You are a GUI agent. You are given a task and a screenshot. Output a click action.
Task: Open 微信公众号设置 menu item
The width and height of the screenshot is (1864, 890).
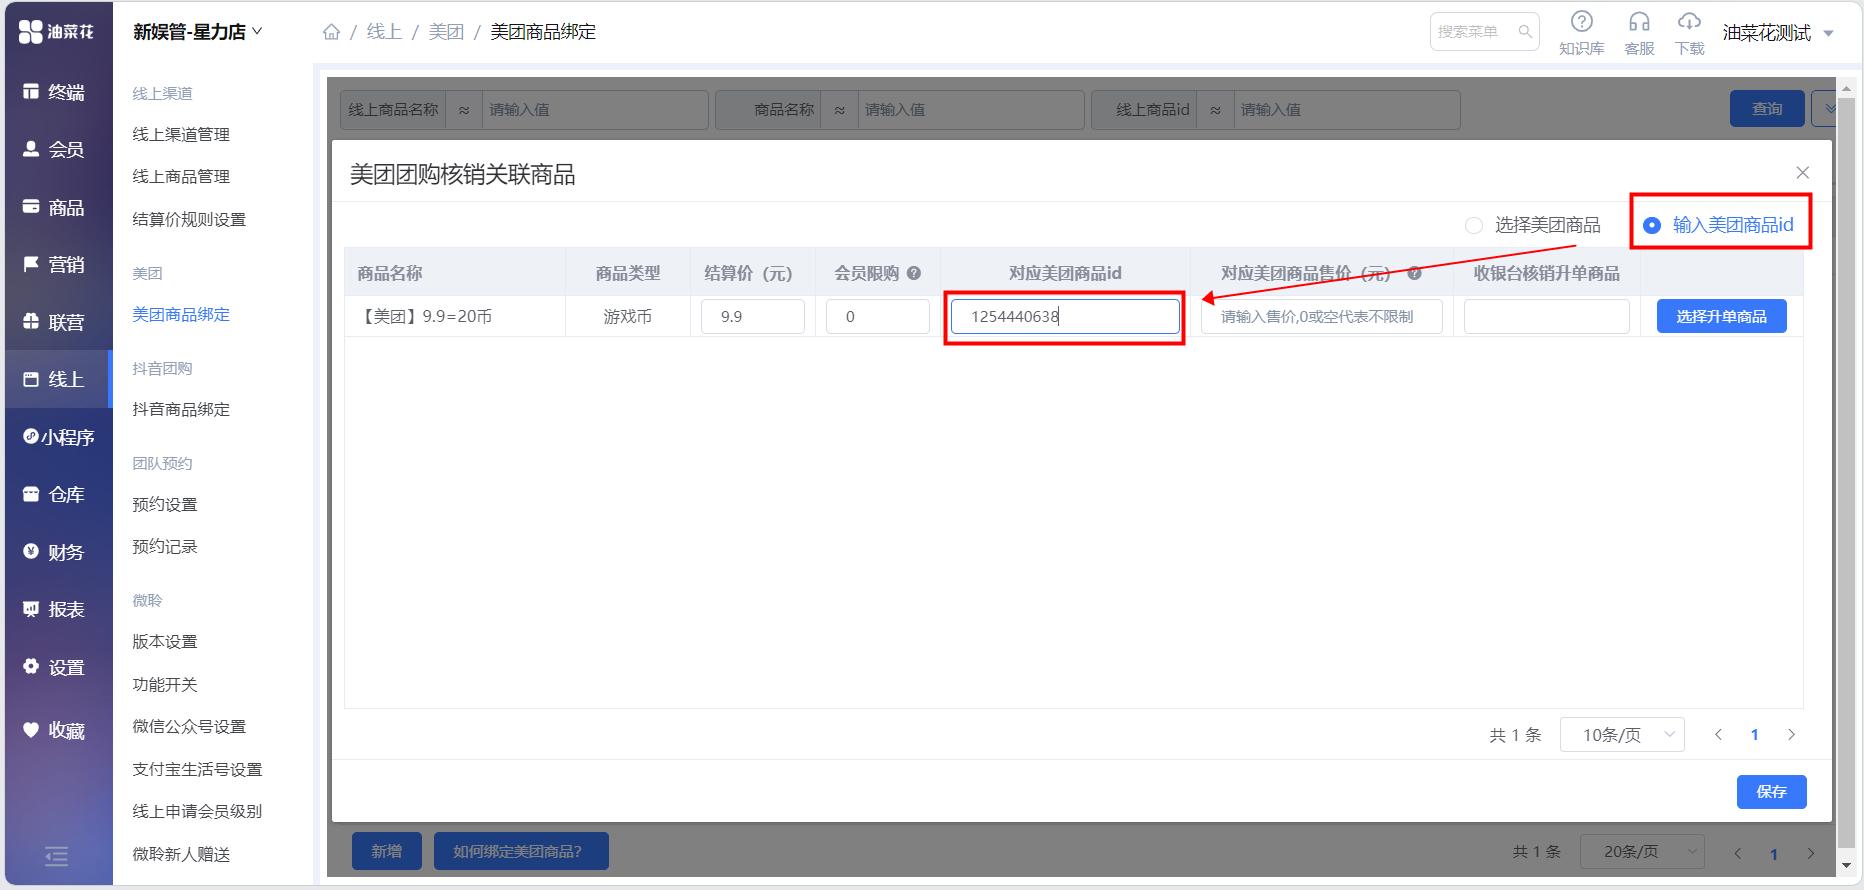point(189,726)
